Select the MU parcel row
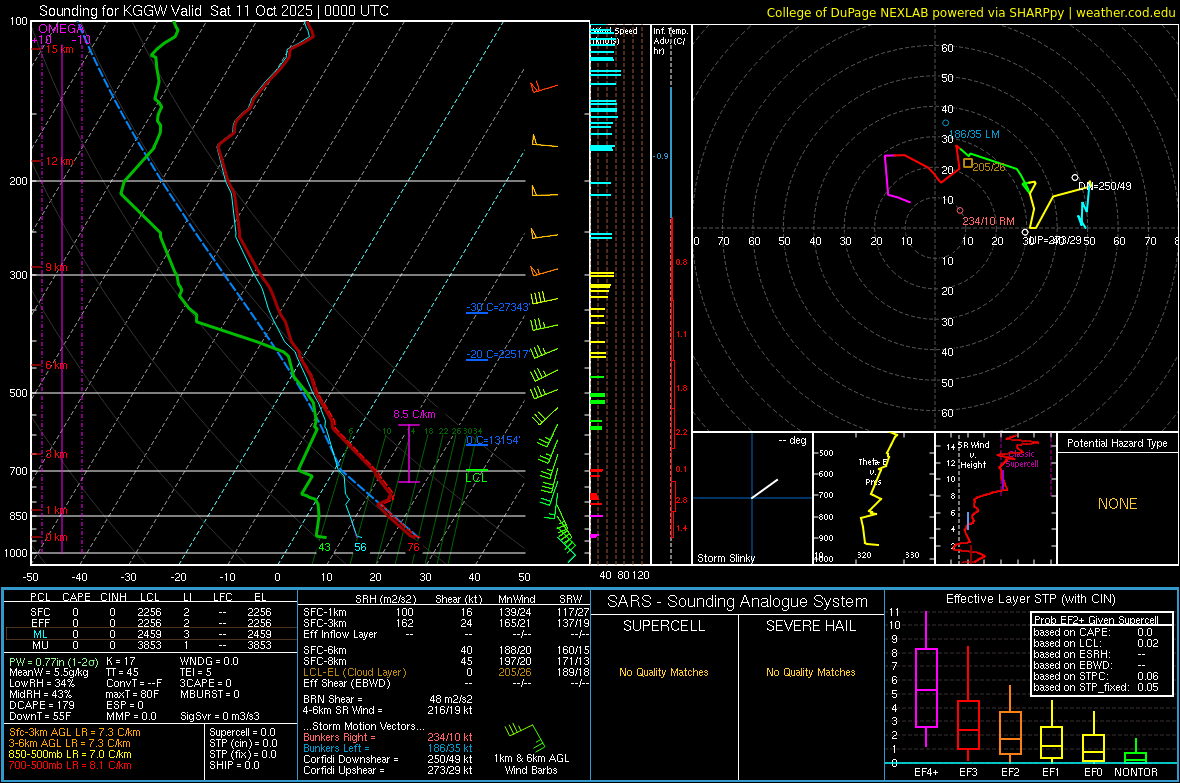The width and height of the screenshot is (1180, 783). [x=151, y=645]
